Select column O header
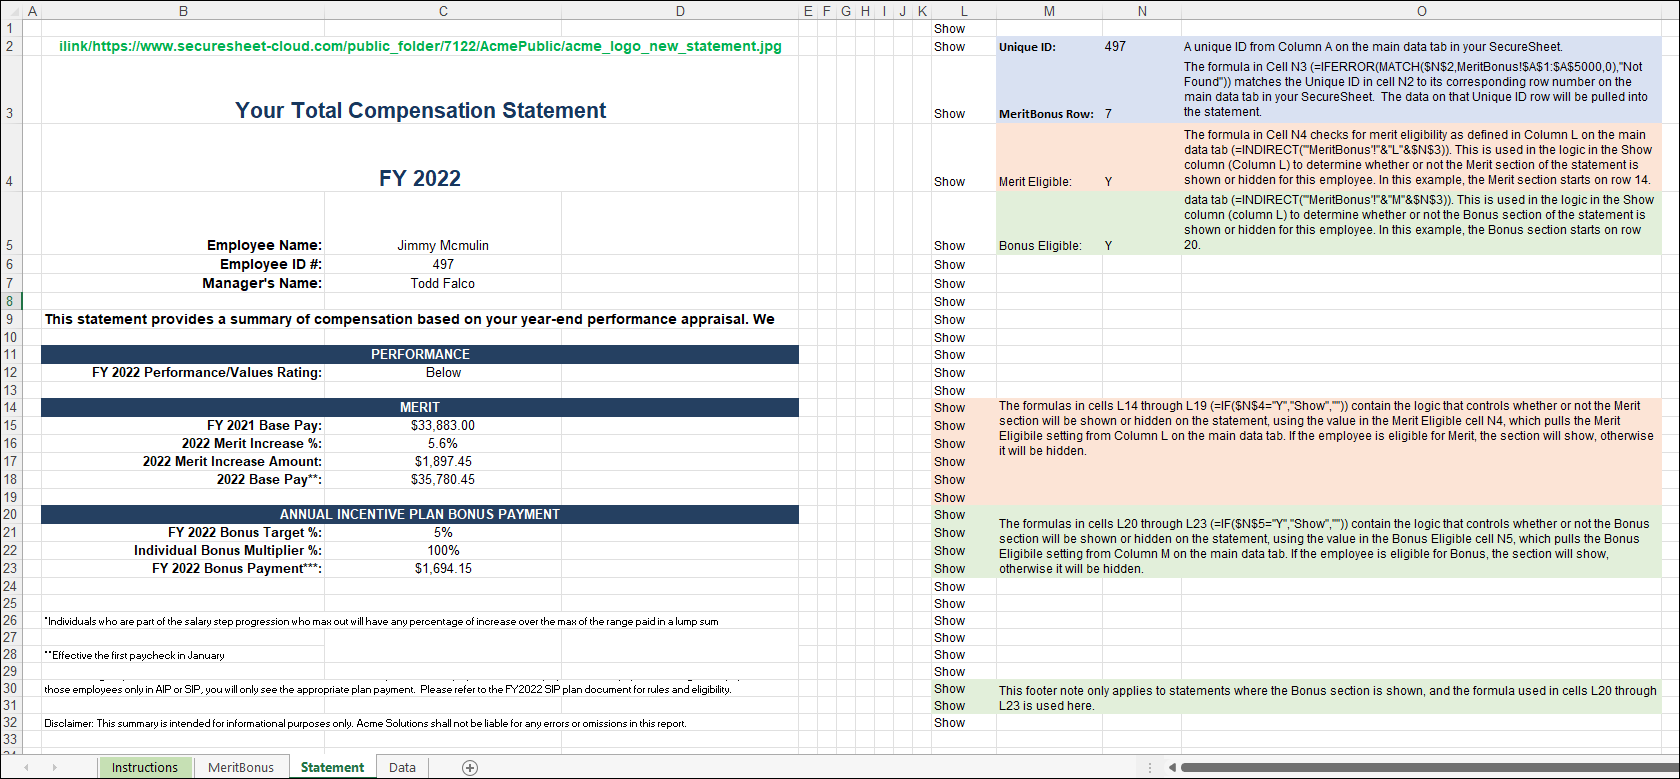This screenshot has width=1680, height=779. 1421,11
